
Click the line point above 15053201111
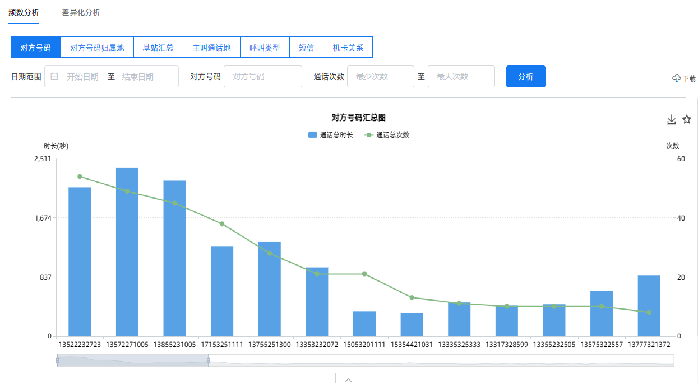click(x=365, y=274)
